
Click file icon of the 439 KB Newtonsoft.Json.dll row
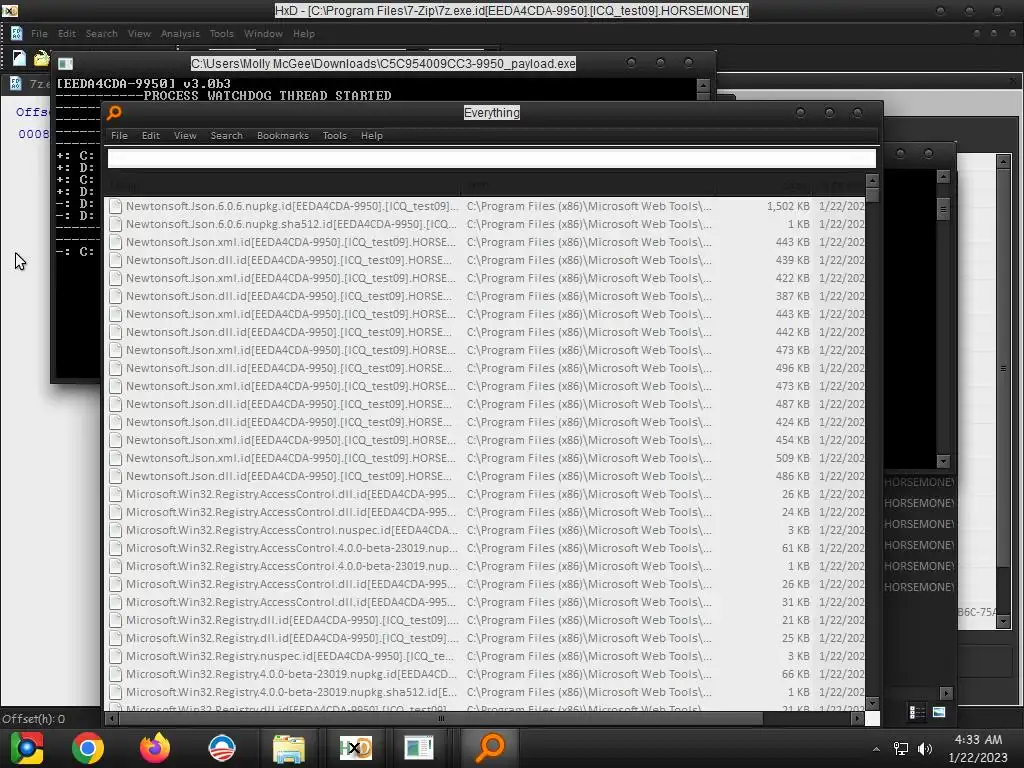116,260
